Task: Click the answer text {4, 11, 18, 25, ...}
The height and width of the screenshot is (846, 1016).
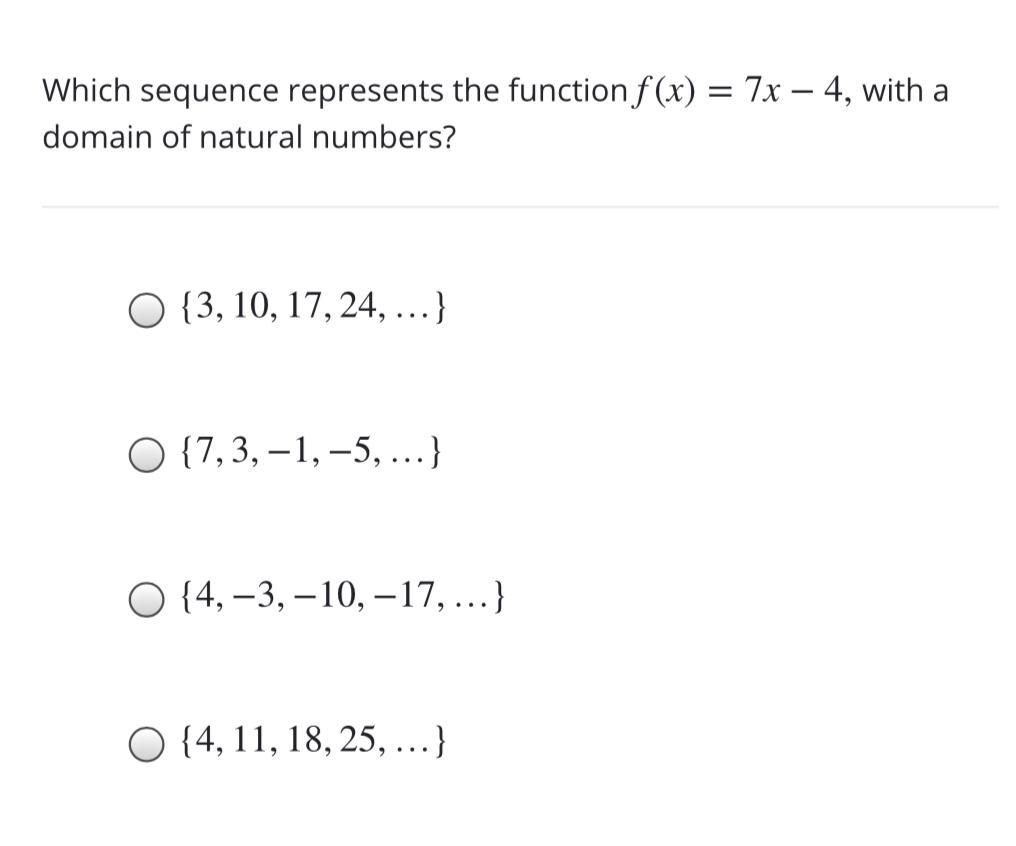Action: tap(312, 744)
